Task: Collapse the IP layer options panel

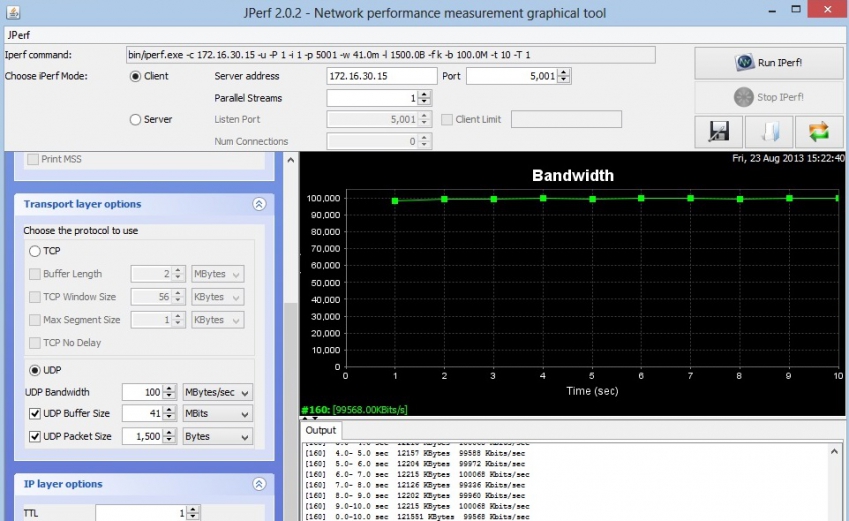Action: point(259,484)
